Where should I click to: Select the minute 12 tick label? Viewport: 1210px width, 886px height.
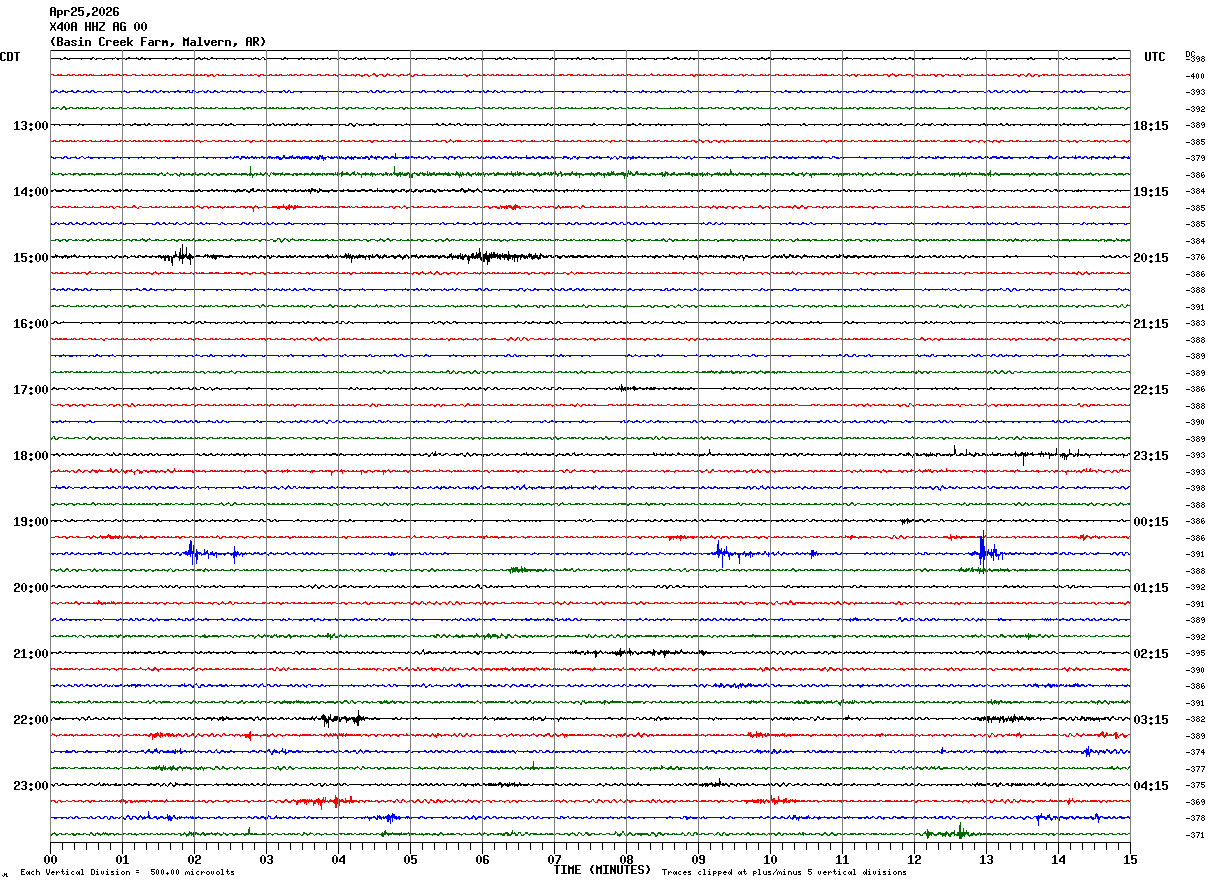pos(914,859)
